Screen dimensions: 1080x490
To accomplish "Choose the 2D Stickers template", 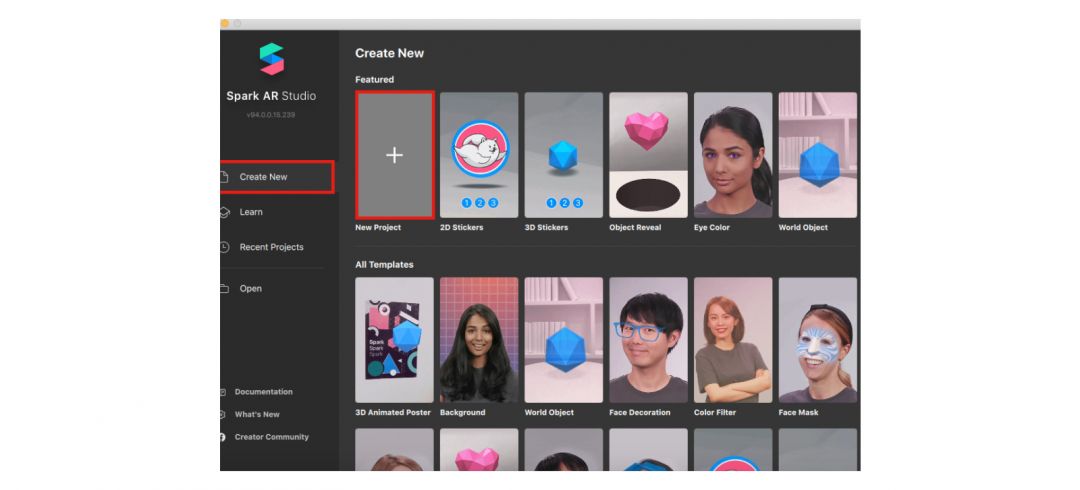I will [479, 155].
